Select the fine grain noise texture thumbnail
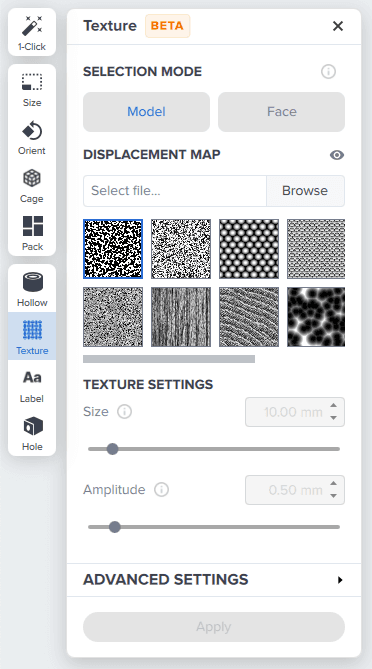Image resolution: width=372 pixels, height=669 pixels. pyautogui.click(x=113, y=317)
